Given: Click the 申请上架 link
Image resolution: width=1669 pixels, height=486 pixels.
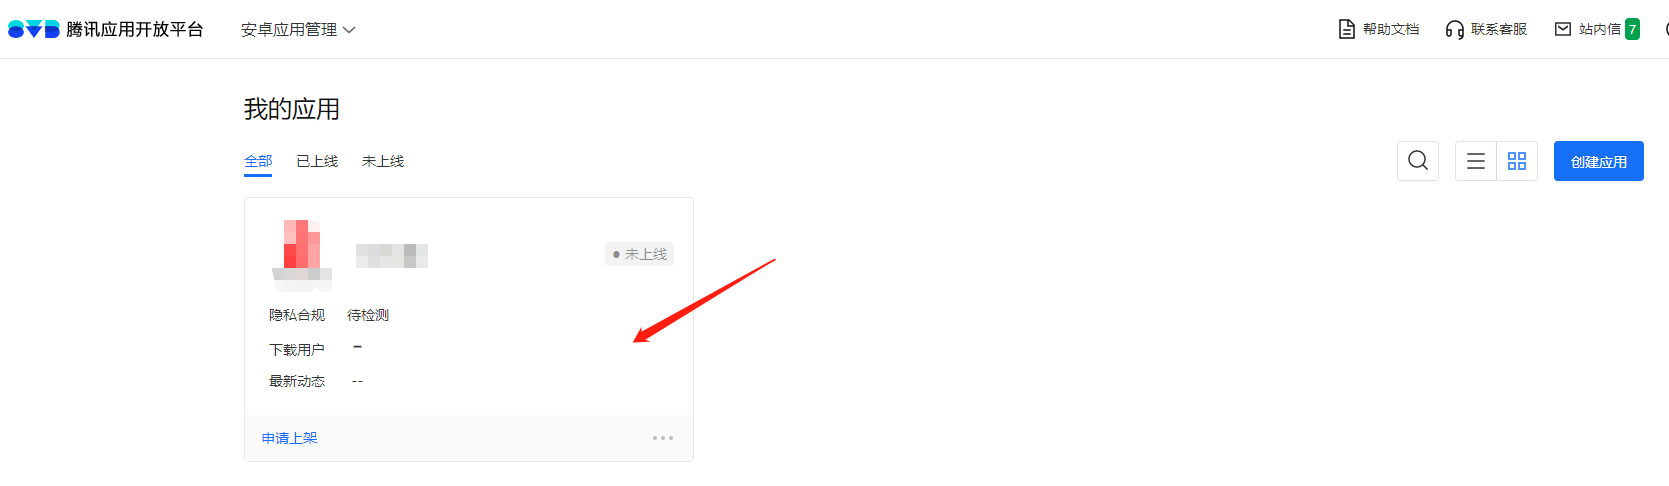Looking at the screenshot, I should coord(289,438).
